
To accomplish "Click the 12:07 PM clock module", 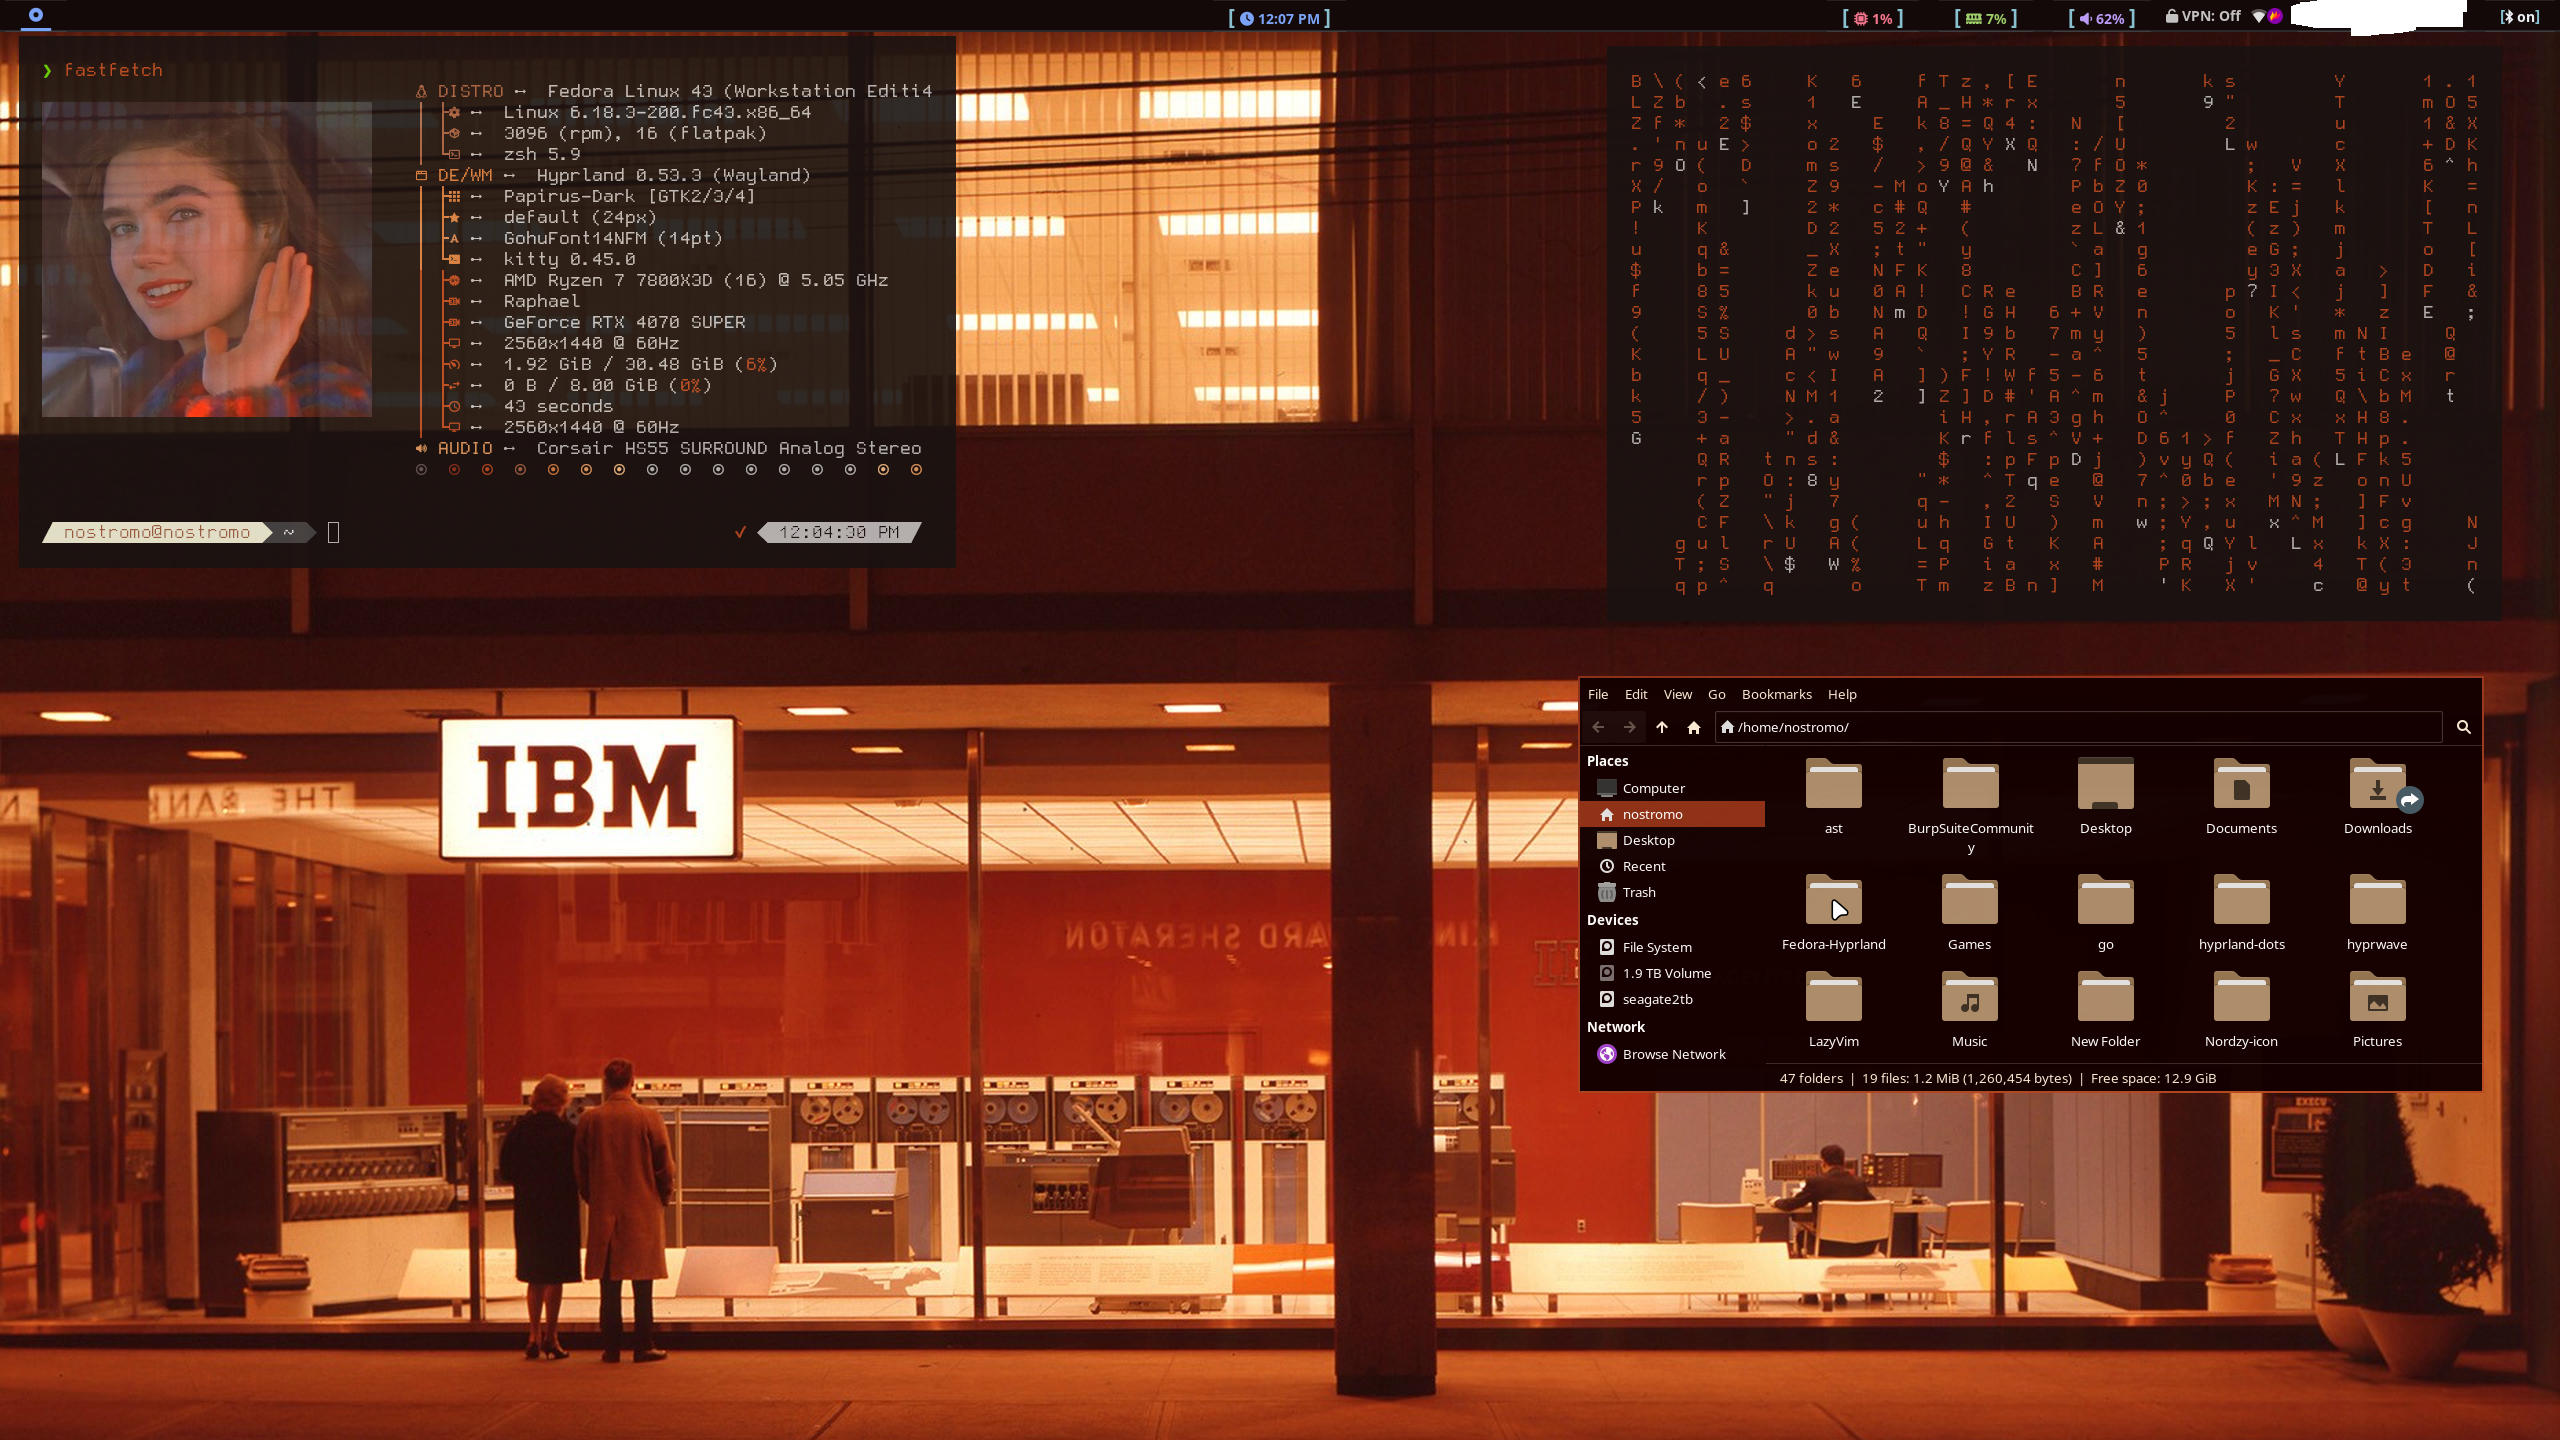I will pyautogui.click(x=1280, y=18).
